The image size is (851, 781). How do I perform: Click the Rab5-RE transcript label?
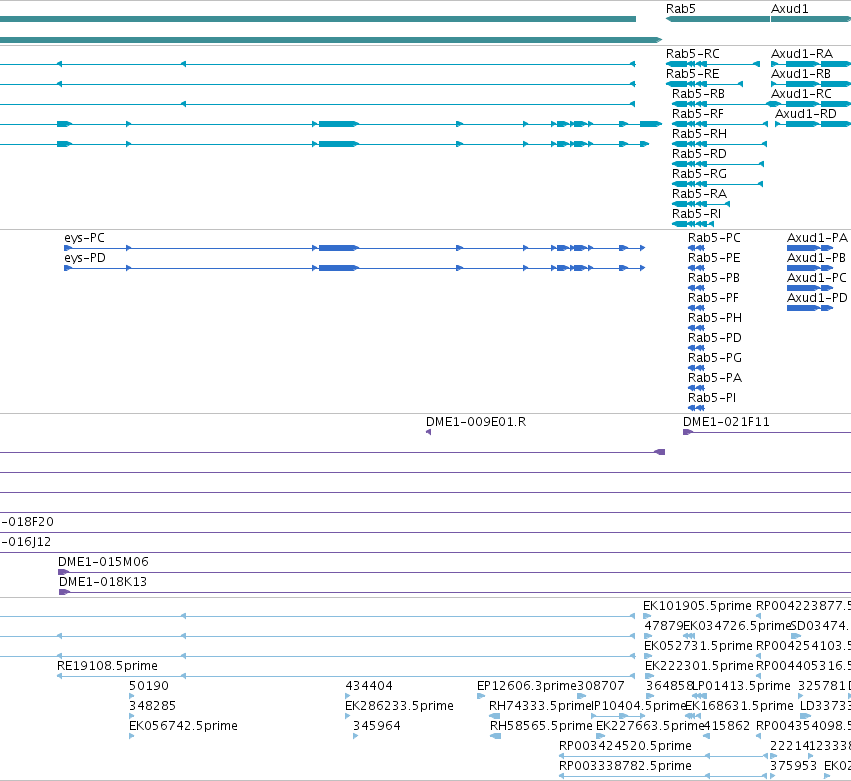coord(693,74)
